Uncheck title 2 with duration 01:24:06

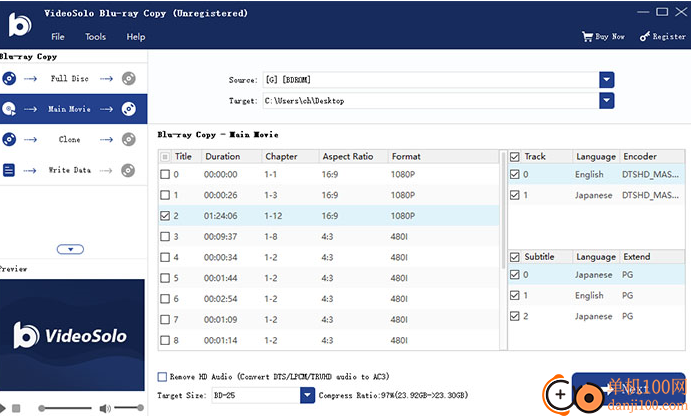(x=165, y=215)
